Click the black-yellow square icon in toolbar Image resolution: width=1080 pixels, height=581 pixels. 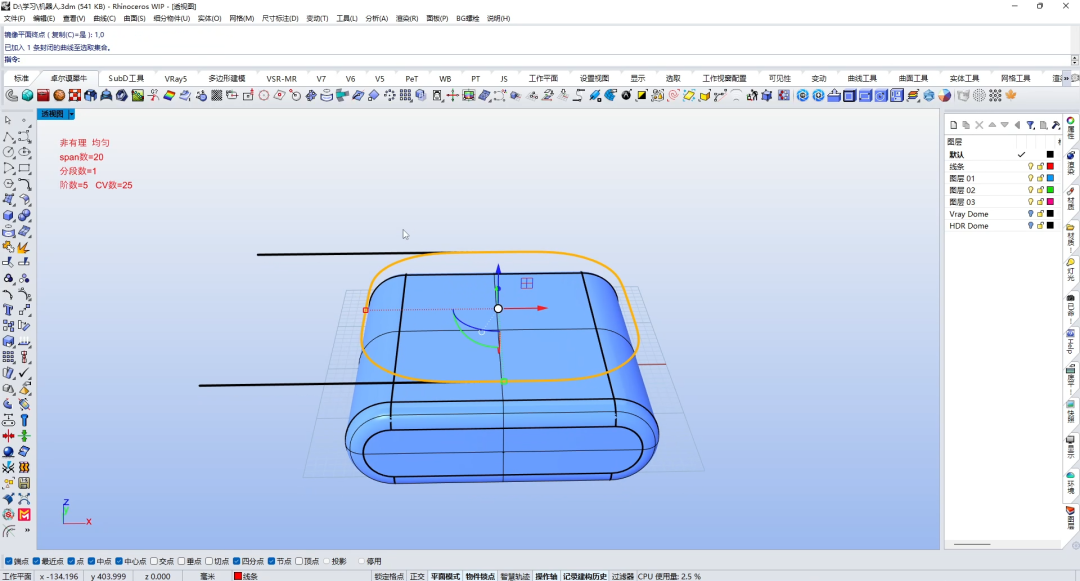(641, 96)
